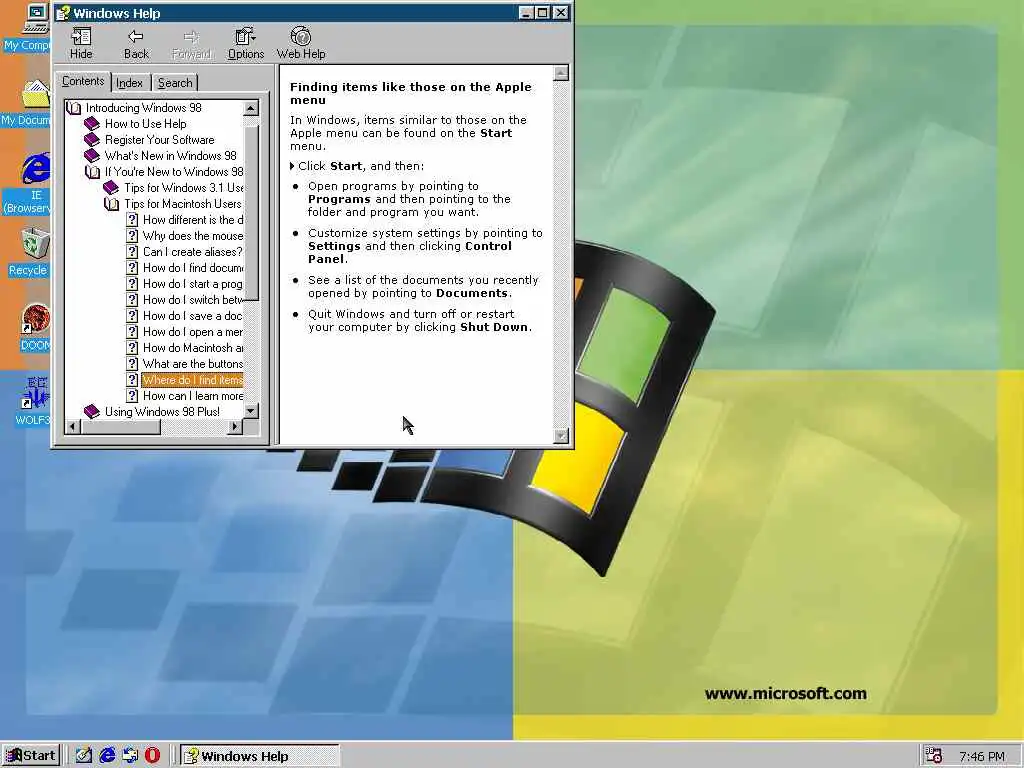Switch to the Index tab
The height and width of the screenshot is (768, 1024).
click(129, 83)
